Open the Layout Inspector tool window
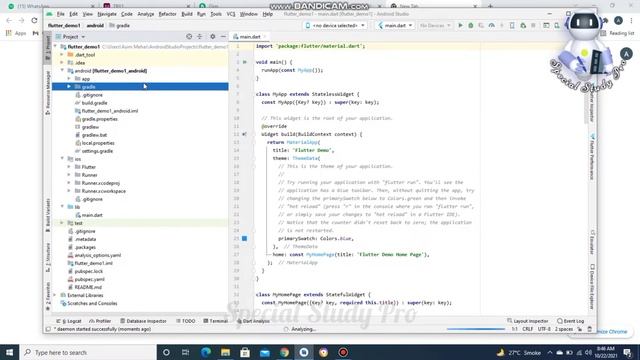Viewport: 640px width, 360px height. click(x=528, y=321)
